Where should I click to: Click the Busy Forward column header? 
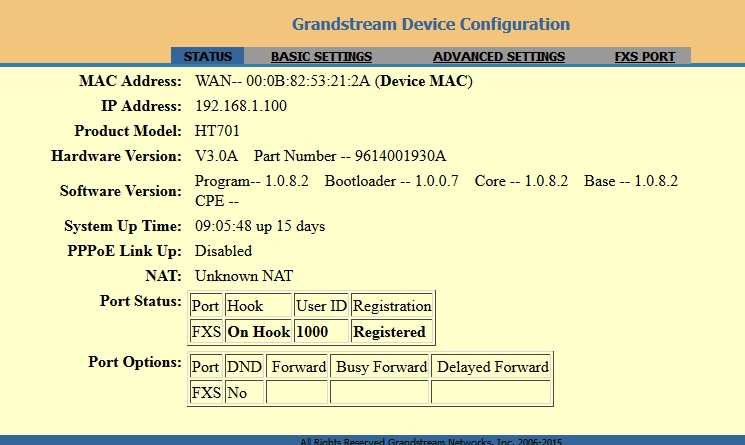(x=380, y=367)
